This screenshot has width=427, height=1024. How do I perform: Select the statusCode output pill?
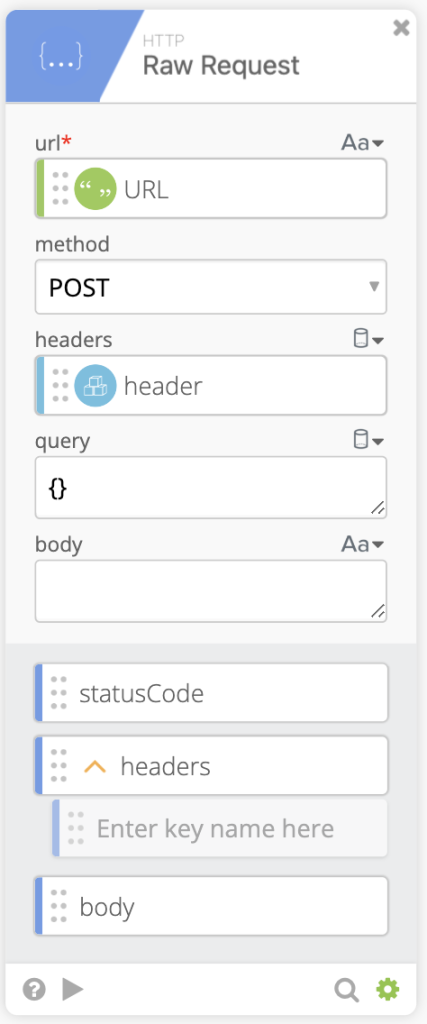(211, 693)
